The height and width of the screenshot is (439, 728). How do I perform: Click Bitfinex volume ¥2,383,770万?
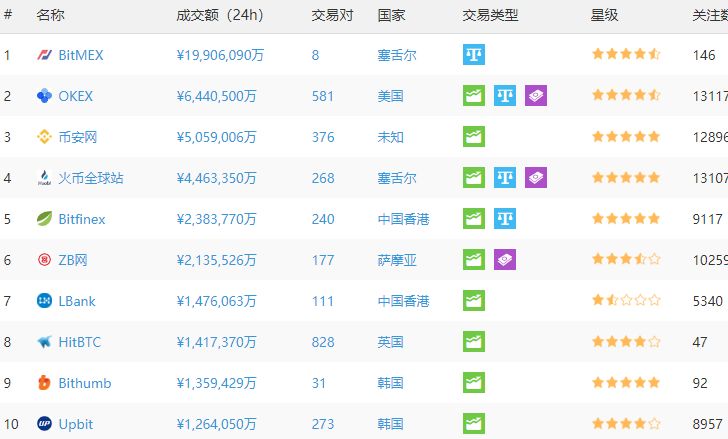click(216, 219)
